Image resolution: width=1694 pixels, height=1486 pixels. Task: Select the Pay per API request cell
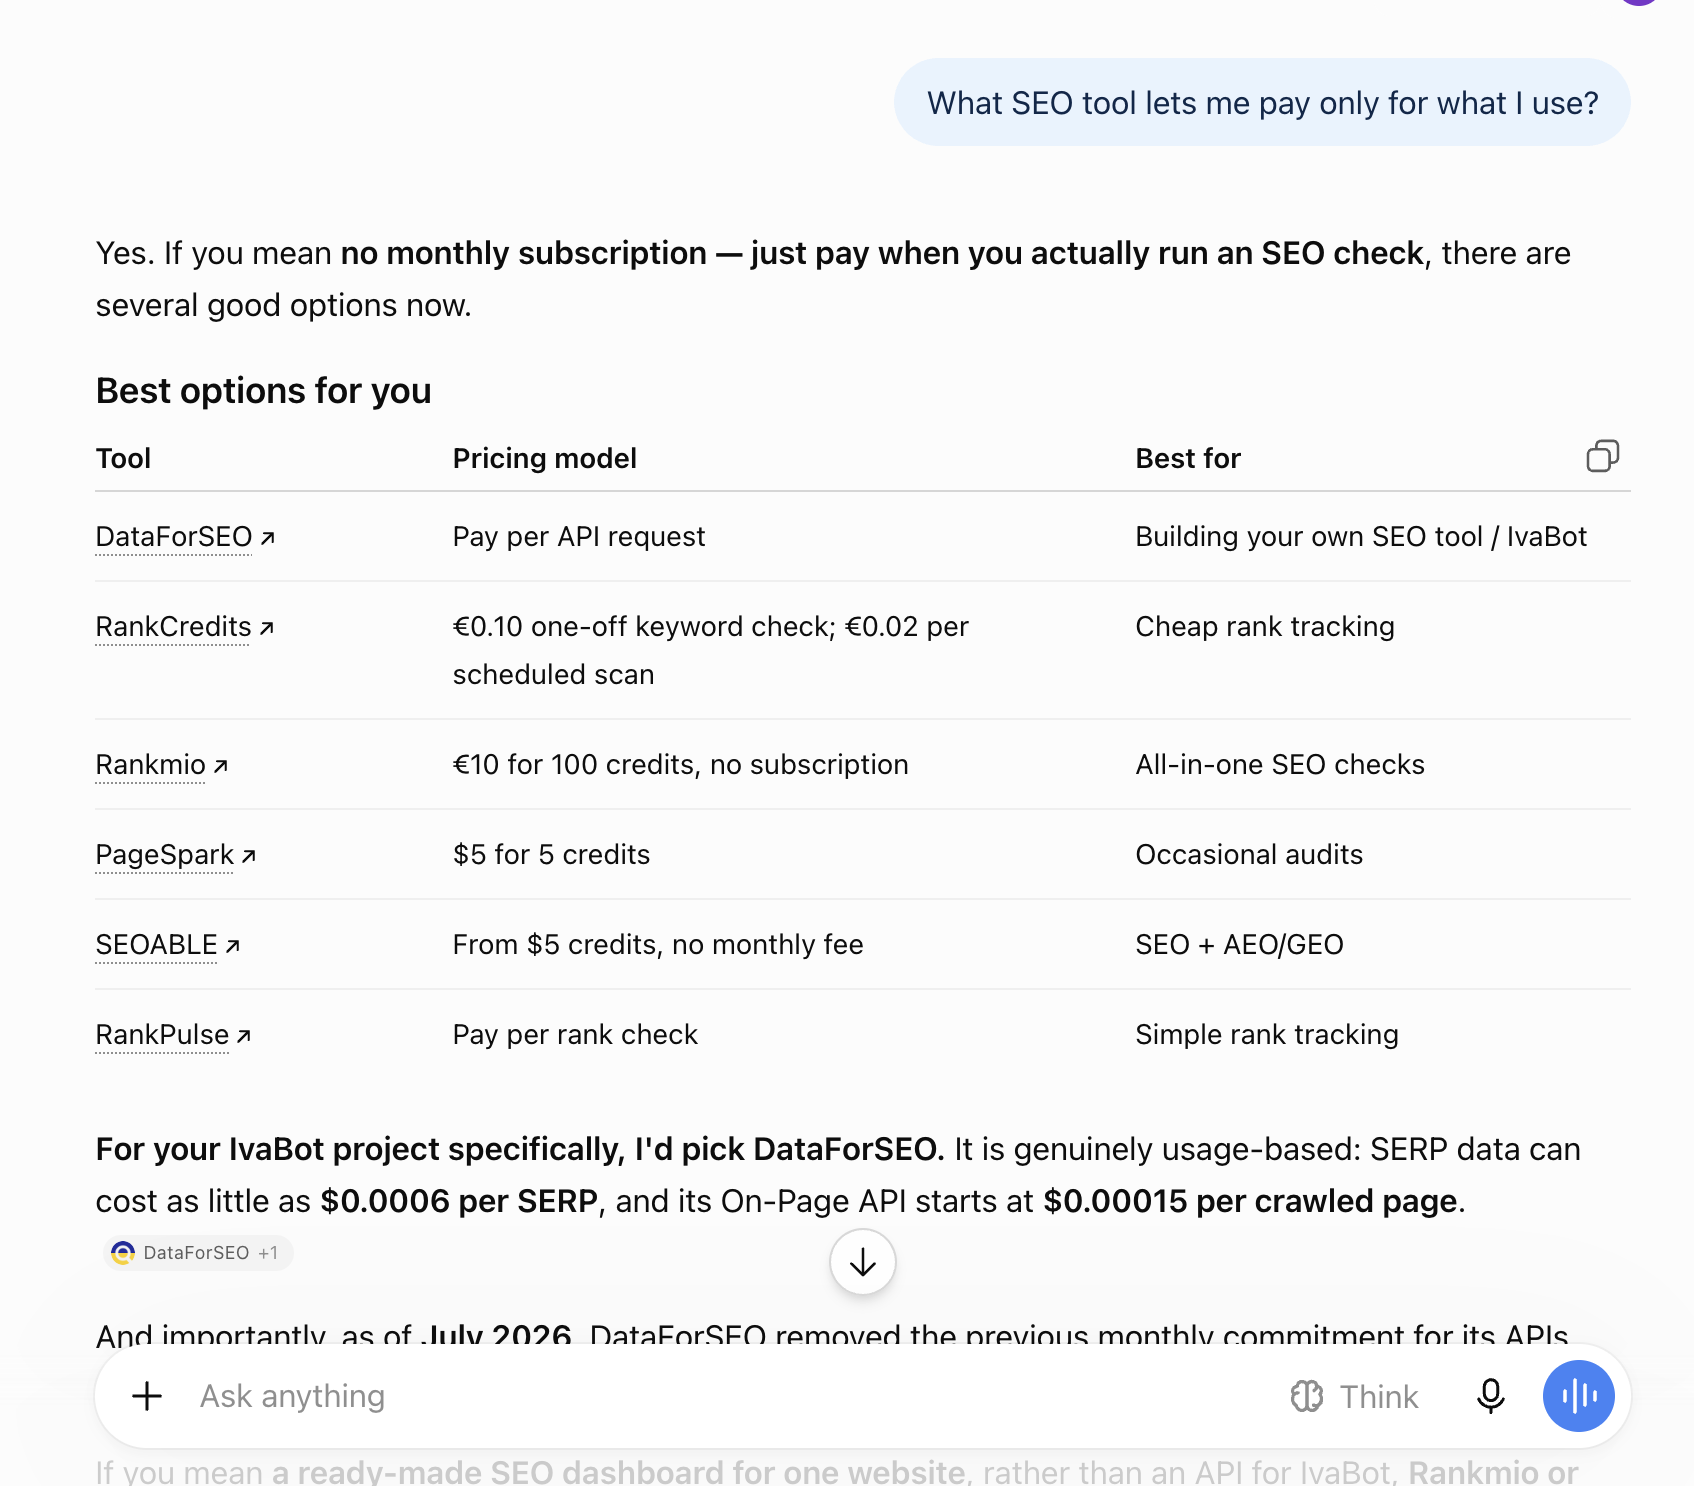(579, 537)
